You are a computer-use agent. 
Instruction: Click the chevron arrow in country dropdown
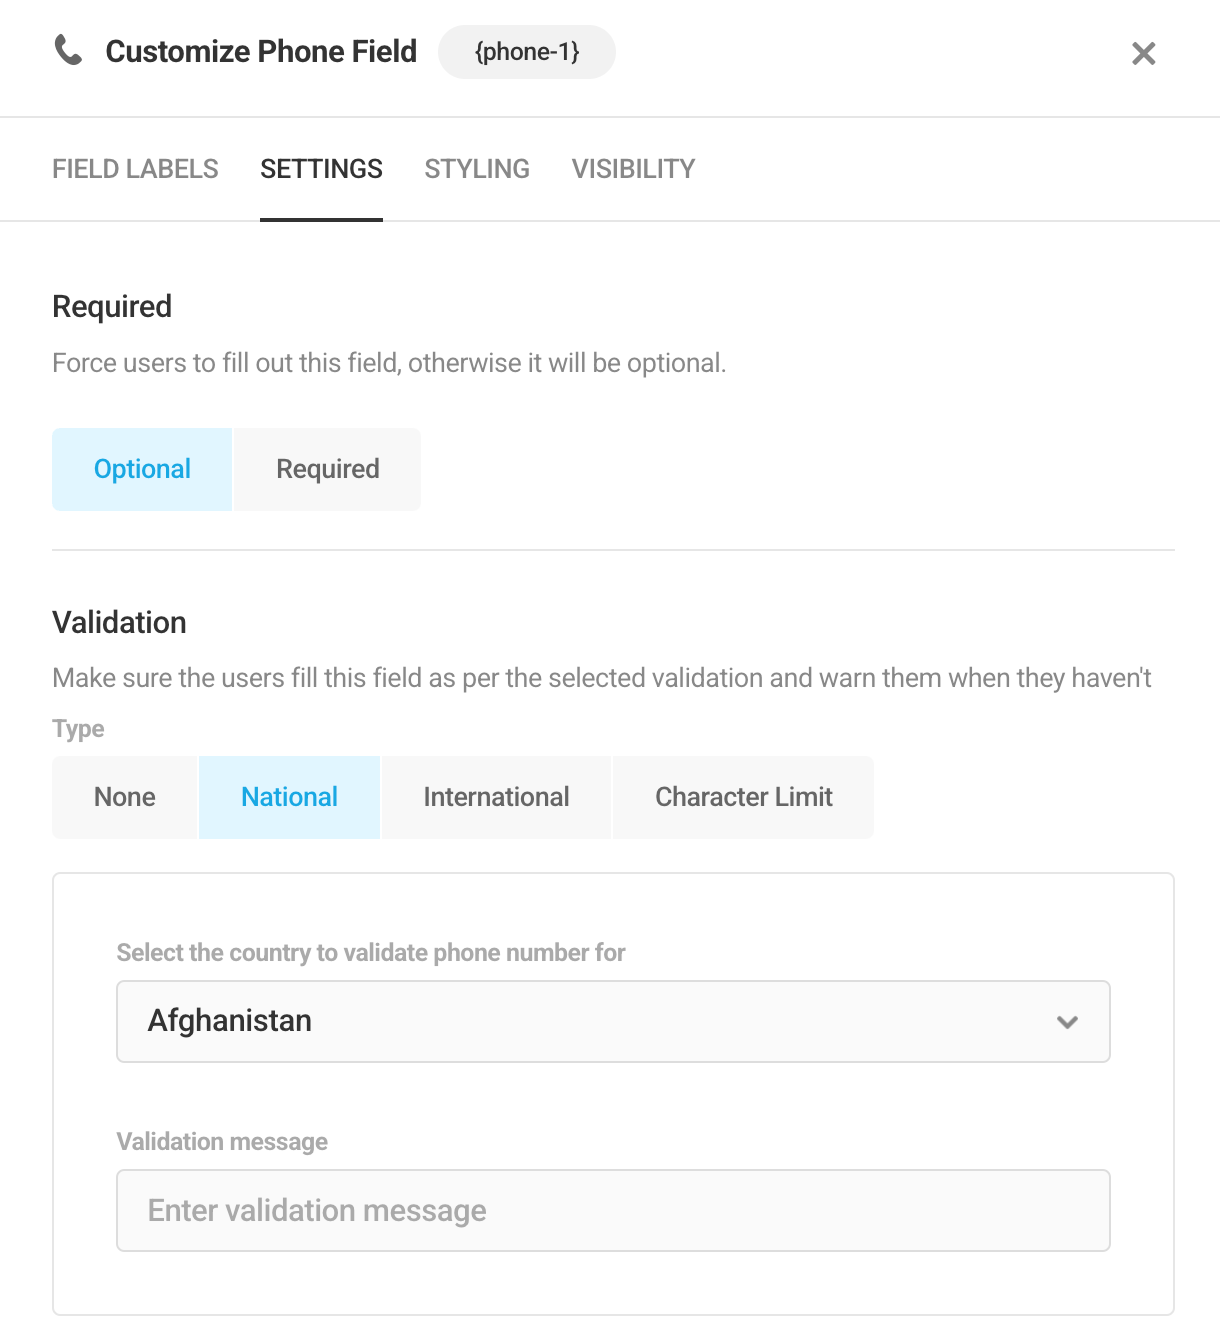1067,1022
